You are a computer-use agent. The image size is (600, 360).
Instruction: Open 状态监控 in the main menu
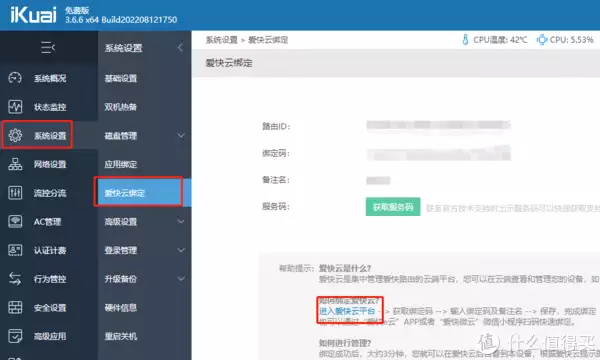tap(50, 107)
